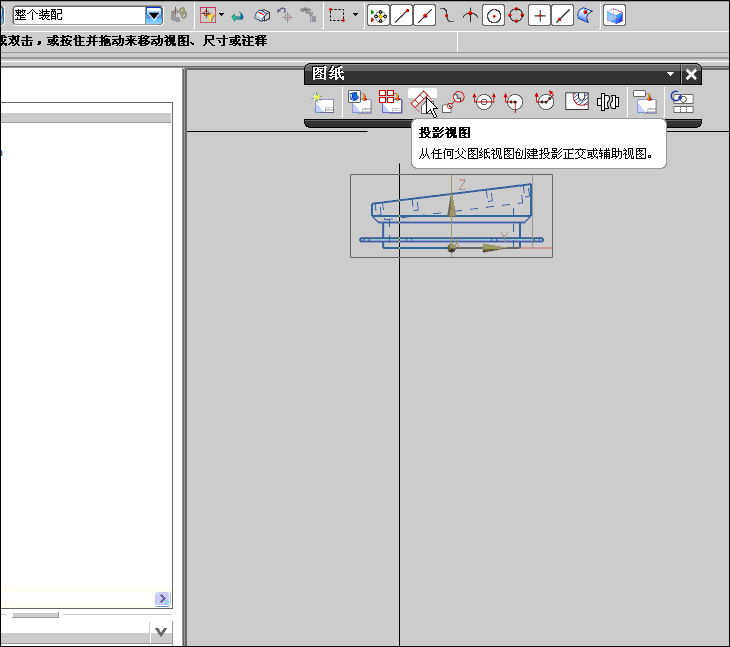Select the 投影视图 Projected View tool
The height and width of the screenshot is (647, 730).
(x=422, y=101)
